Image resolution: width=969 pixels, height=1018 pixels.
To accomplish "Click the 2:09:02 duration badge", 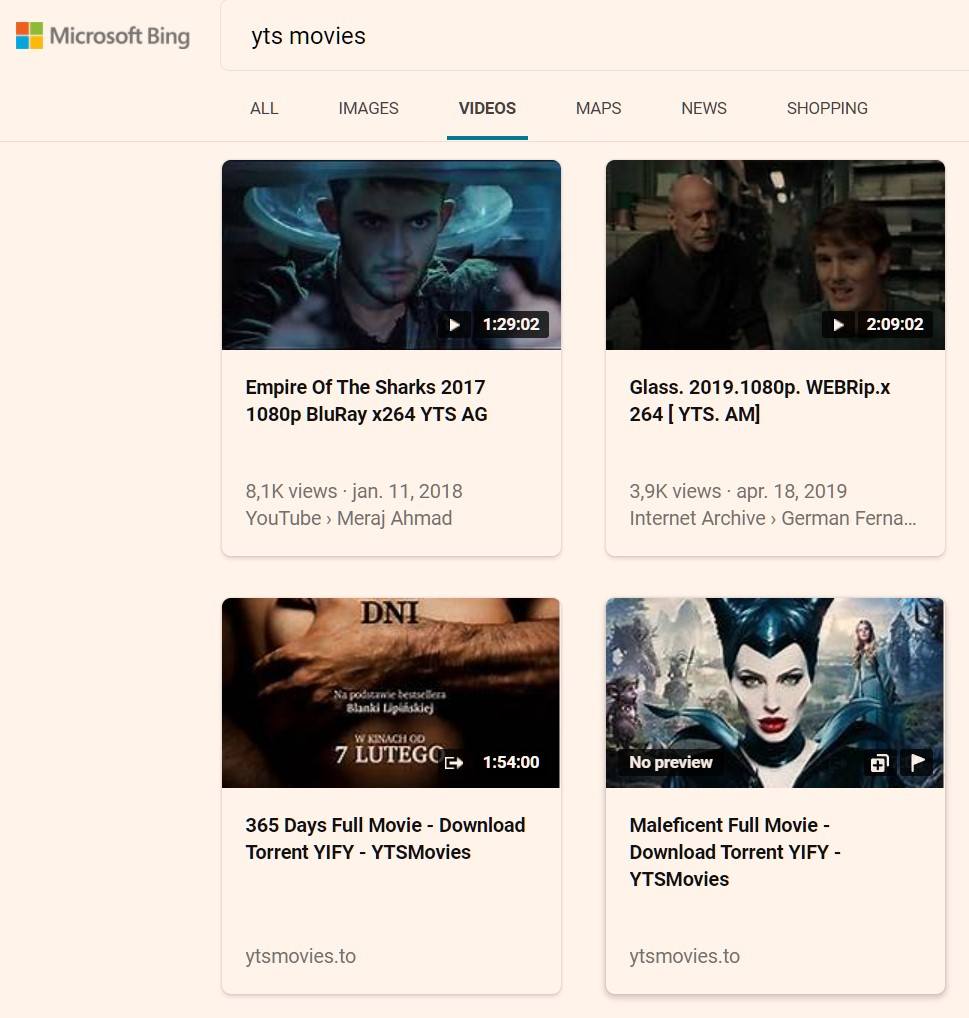I will coord(894,324).
